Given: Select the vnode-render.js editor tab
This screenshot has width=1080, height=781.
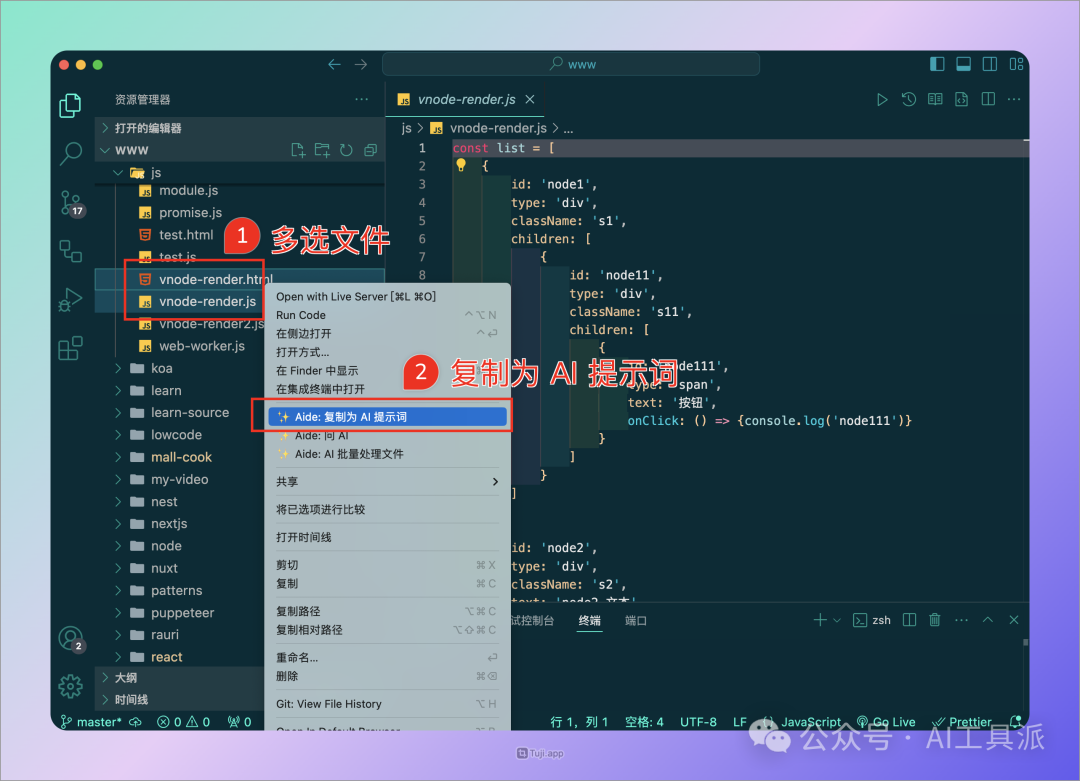Looking at the screenshot, I should (466, 100).
